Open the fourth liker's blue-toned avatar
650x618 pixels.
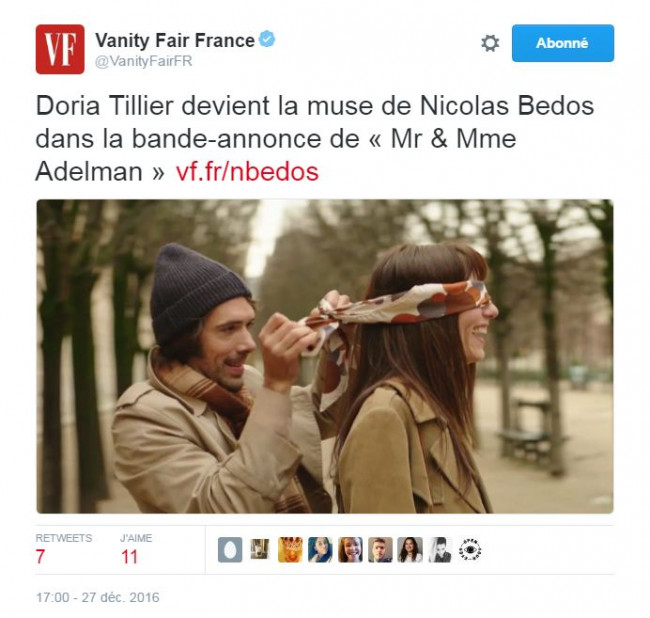pyautogui.click(x=320, y=550)
